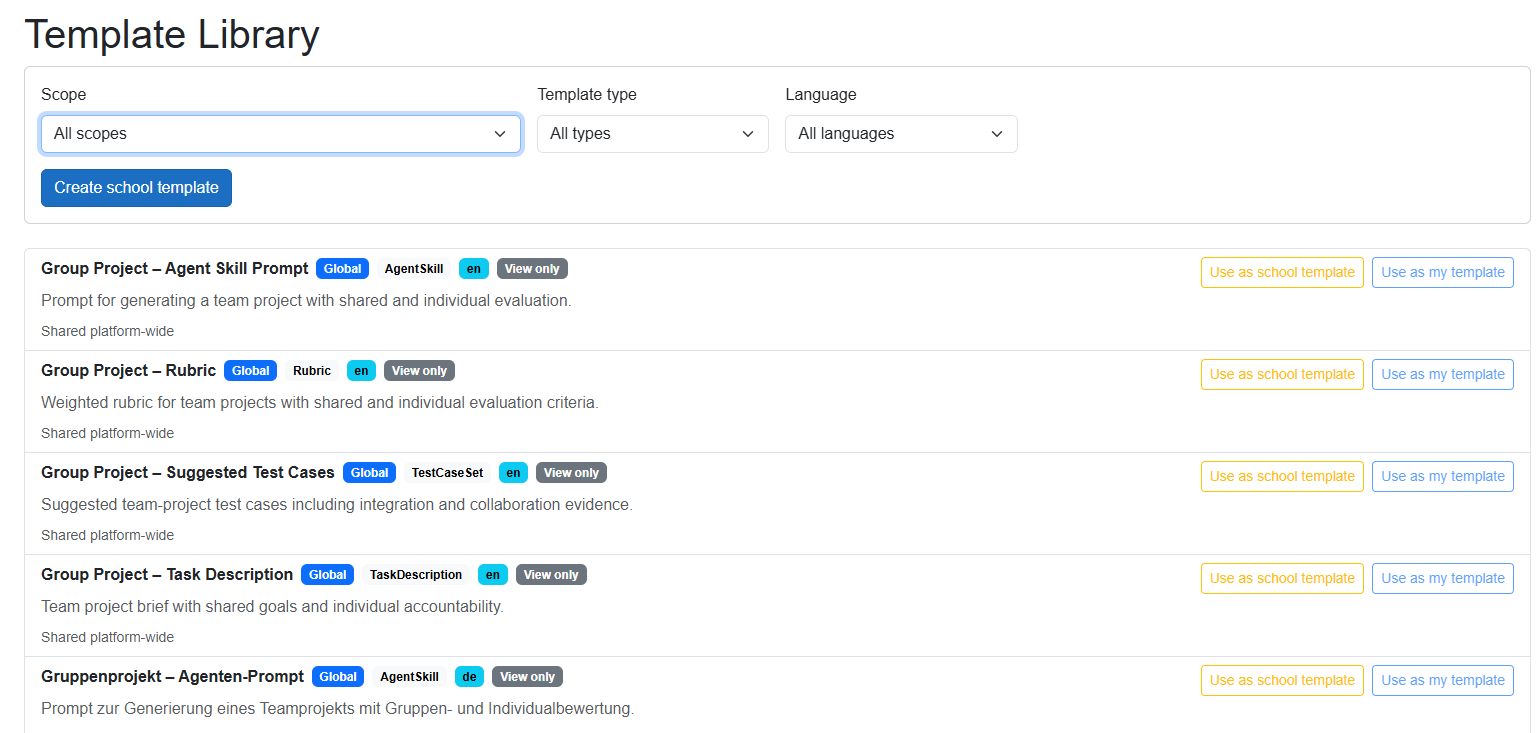Click the Group Project – Rubric title
This screenshot has width=1540, height=733.
click(x=128, y=370)
